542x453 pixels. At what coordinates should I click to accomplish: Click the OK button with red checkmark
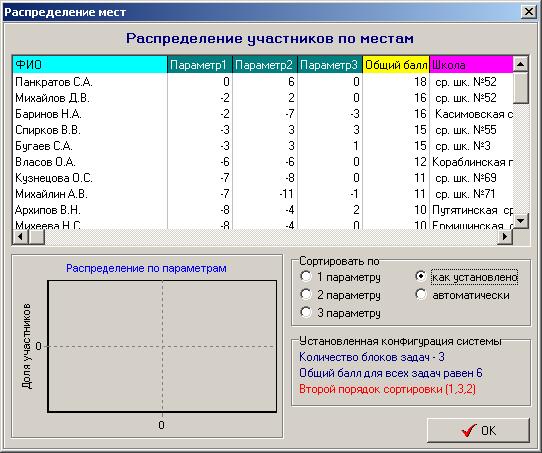pyautogui.click(x=478, y=430)
